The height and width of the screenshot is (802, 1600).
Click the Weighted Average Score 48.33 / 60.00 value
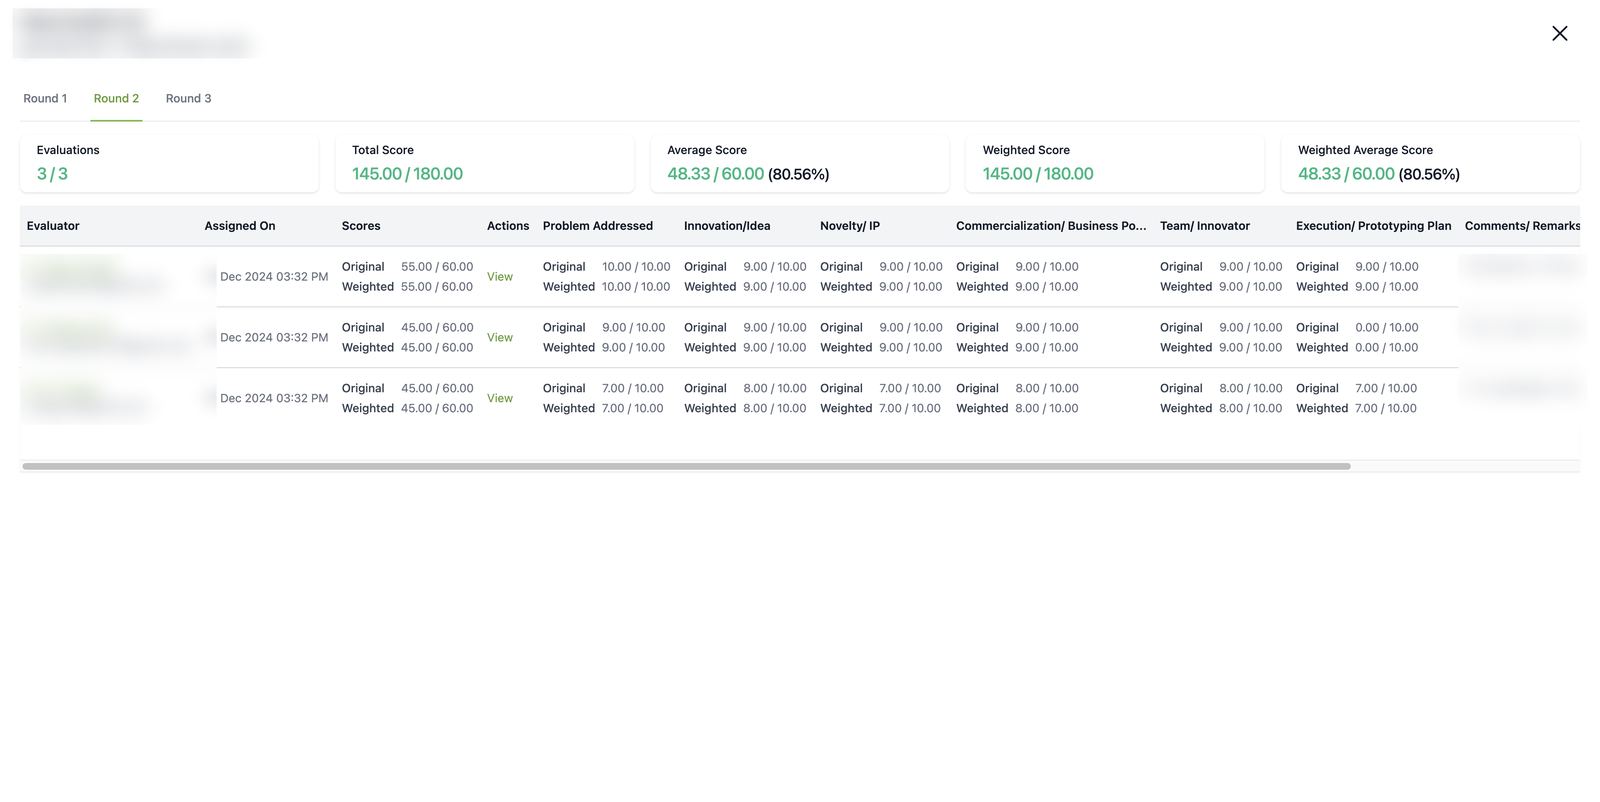[x=1379, y=174]
